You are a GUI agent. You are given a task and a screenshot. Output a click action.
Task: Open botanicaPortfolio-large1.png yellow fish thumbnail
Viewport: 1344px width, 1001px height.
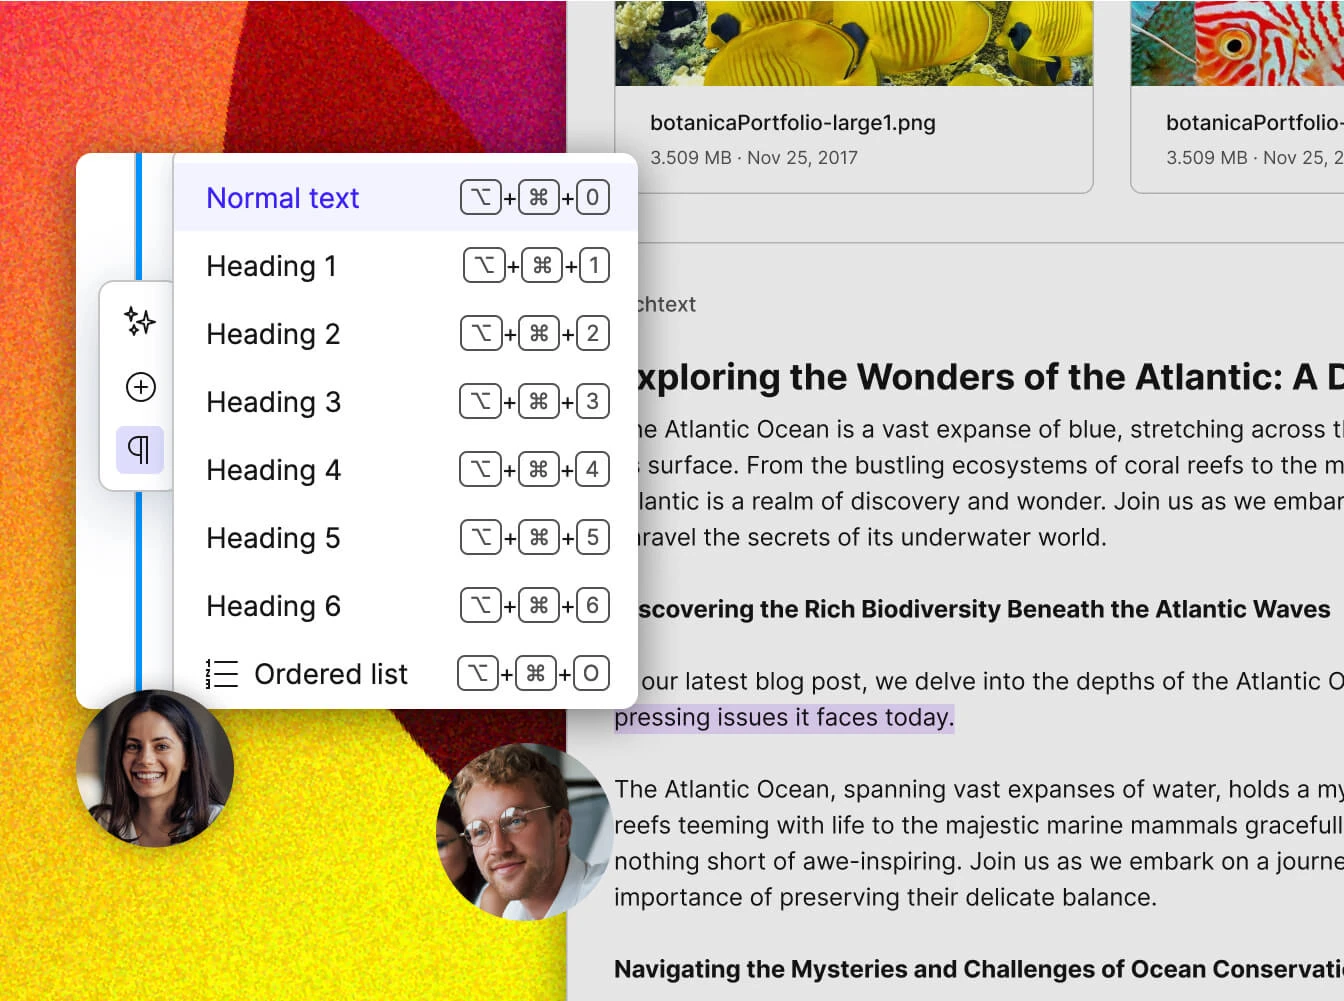click(x=853, y=42)
